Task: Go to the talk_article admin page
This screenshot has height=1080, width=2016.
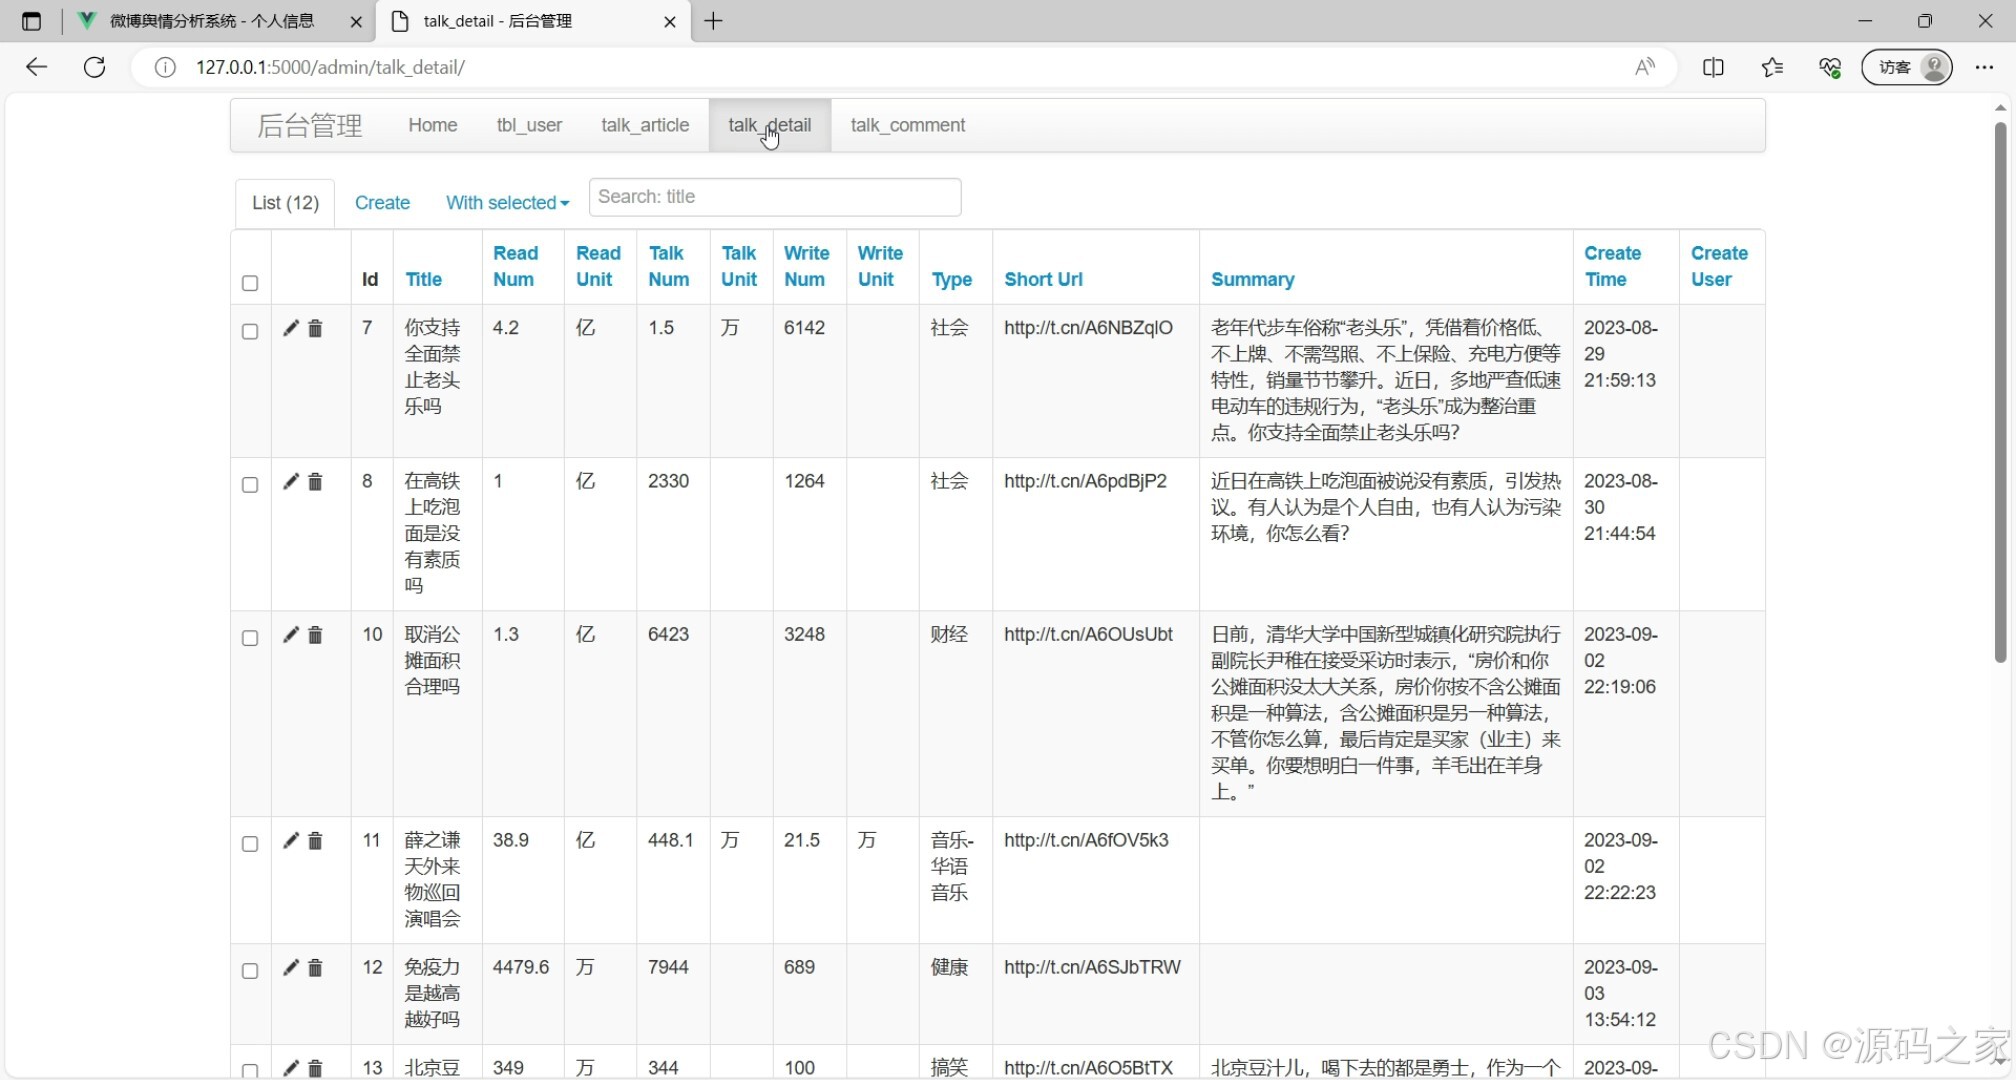Action: [x=645, y=125]
